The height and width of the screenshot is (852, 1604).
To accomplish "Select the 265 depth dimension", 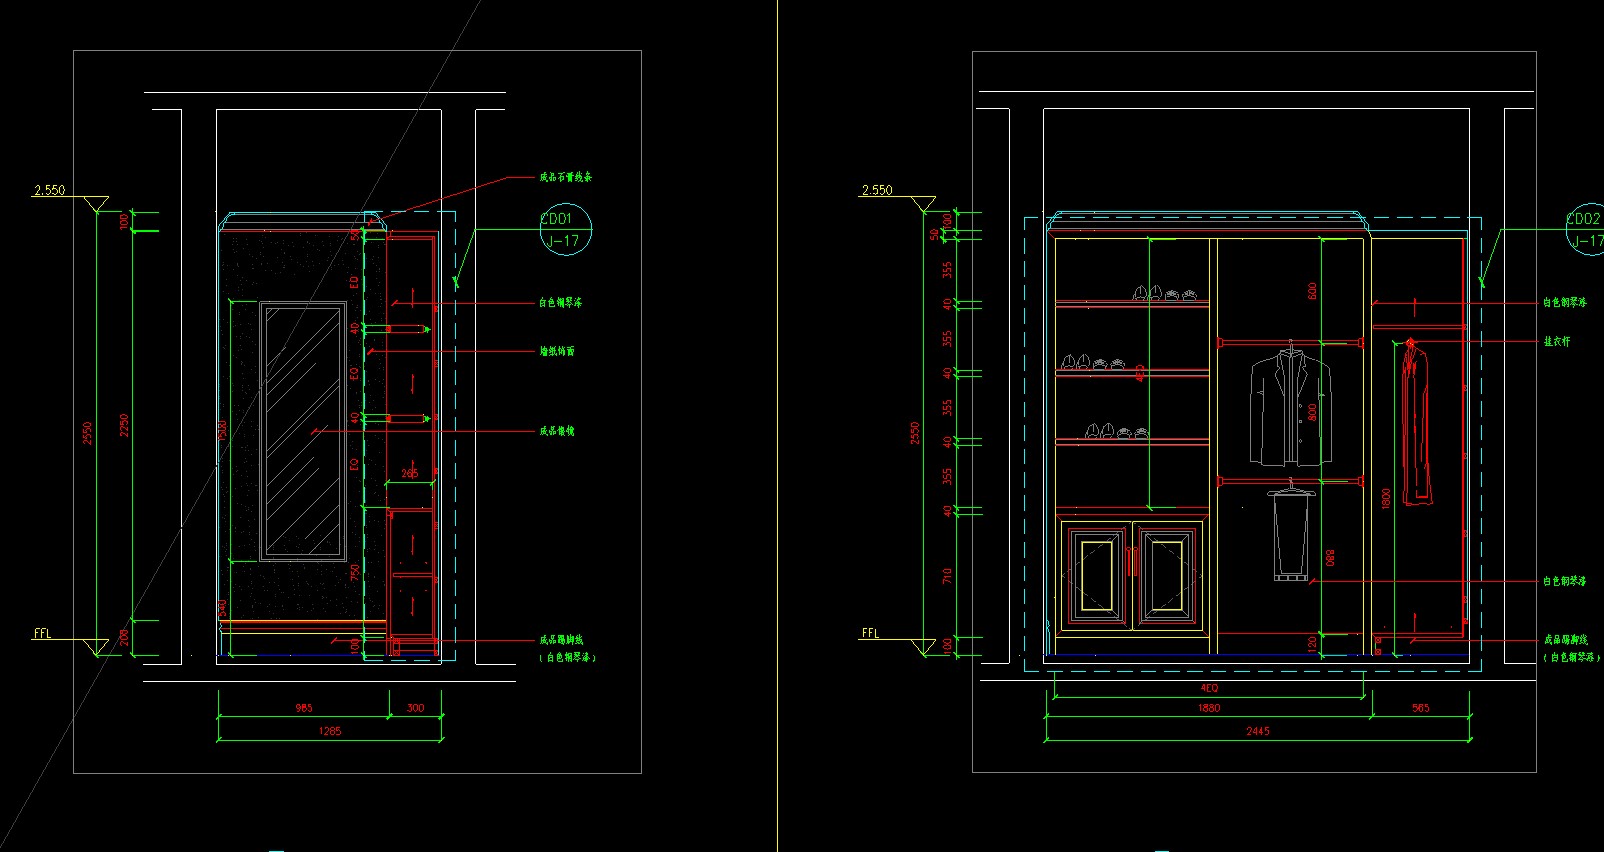I will pyautogui.click(x=410, y=473).
